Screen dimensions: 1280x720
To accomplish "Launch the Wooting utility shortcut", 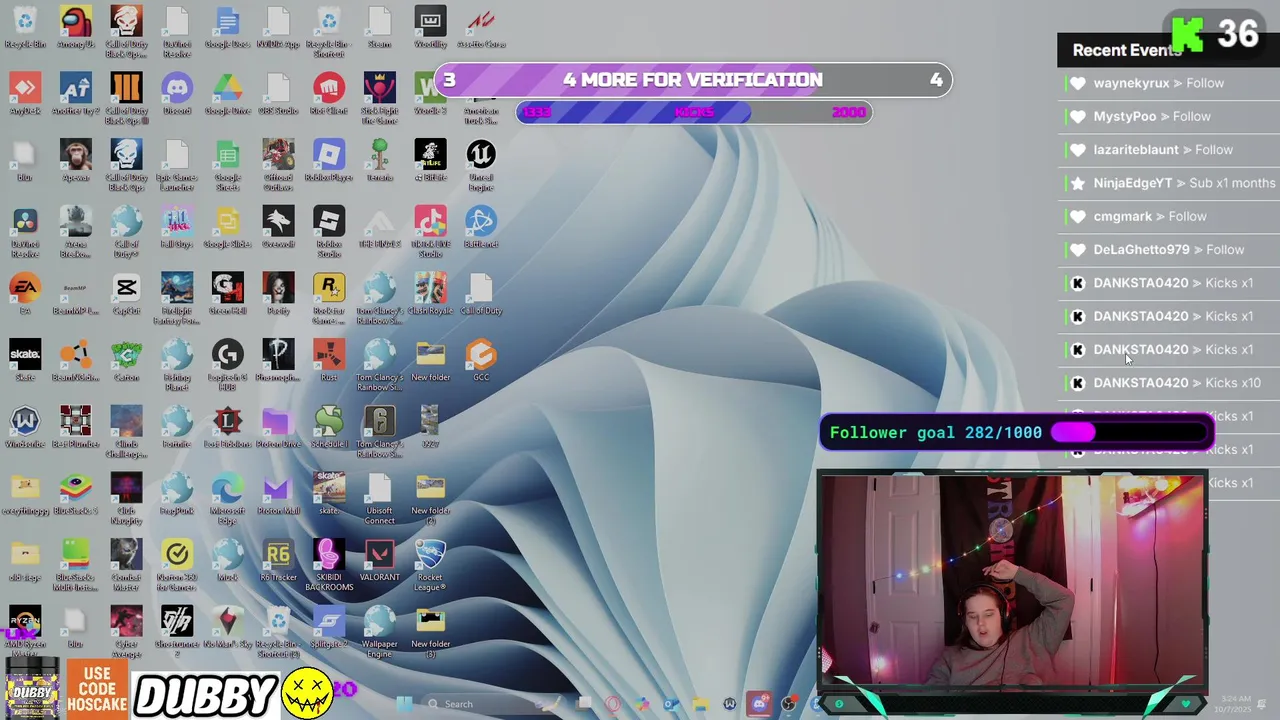I will tap(430, 27).
